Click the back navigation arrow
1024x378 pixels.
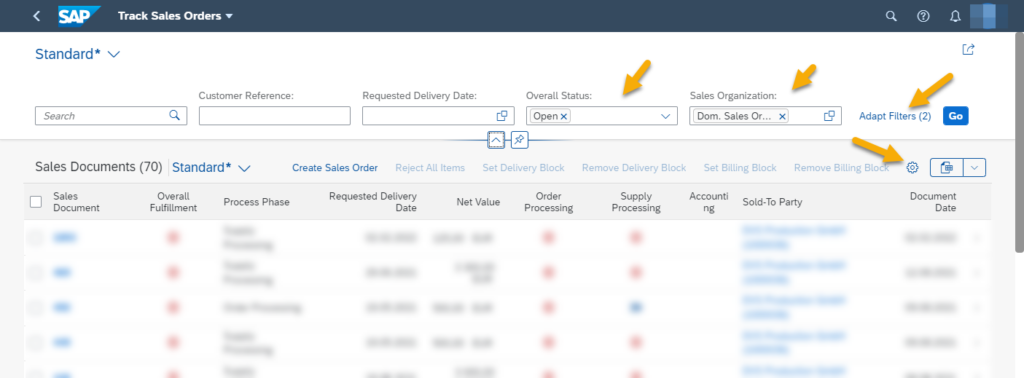click(37, 16)
